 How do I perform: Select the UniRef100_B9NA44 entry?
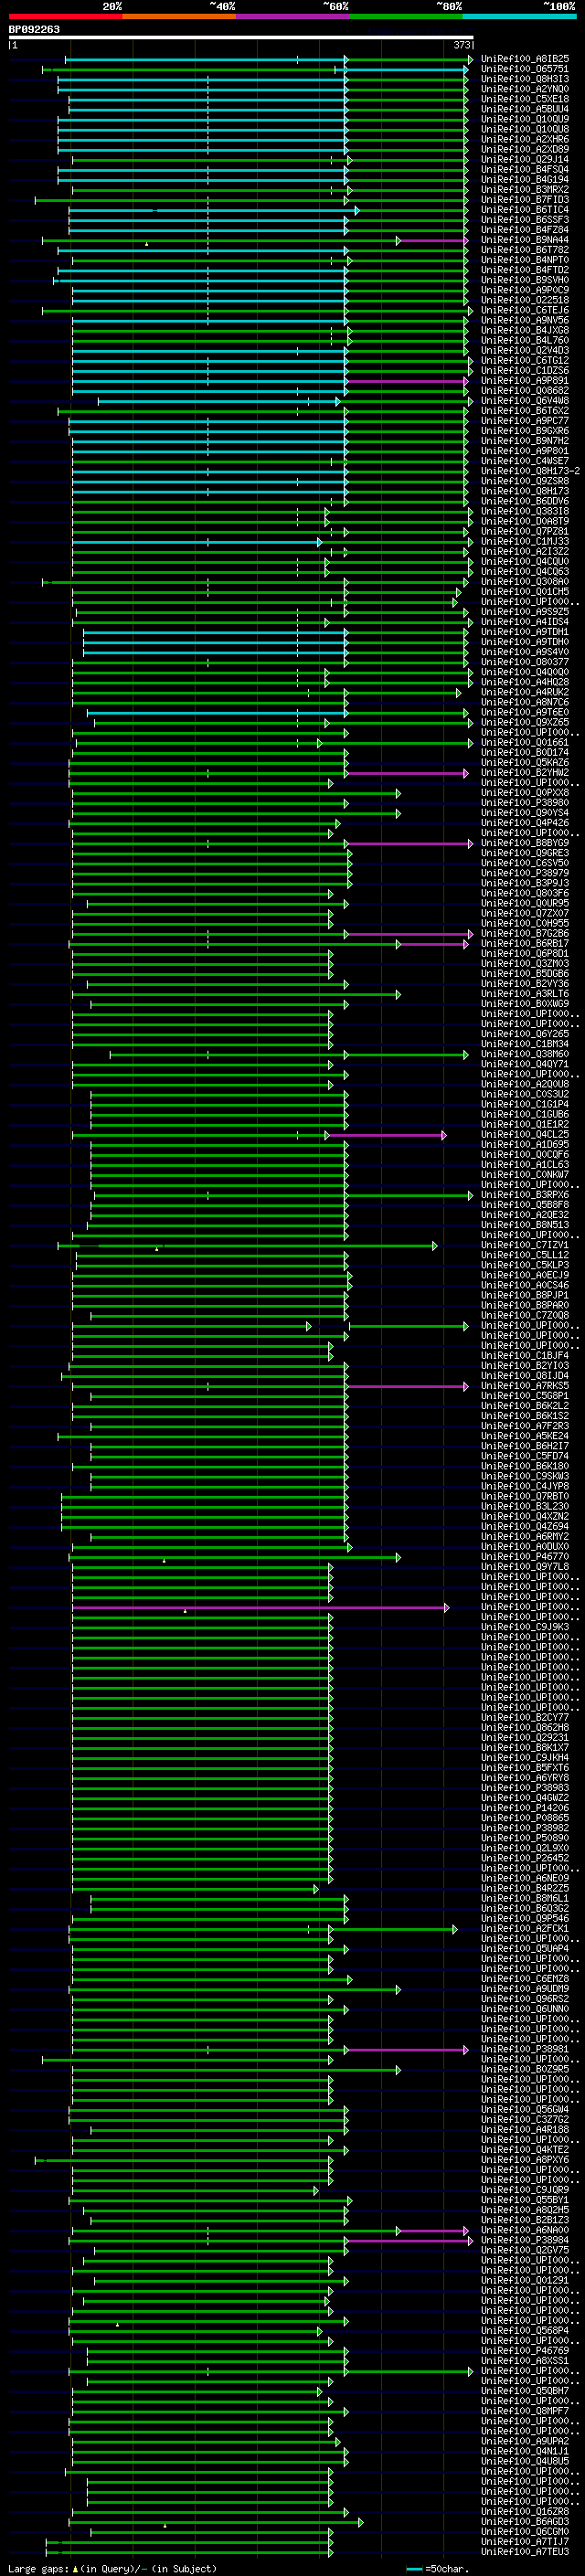pos(525,240)
